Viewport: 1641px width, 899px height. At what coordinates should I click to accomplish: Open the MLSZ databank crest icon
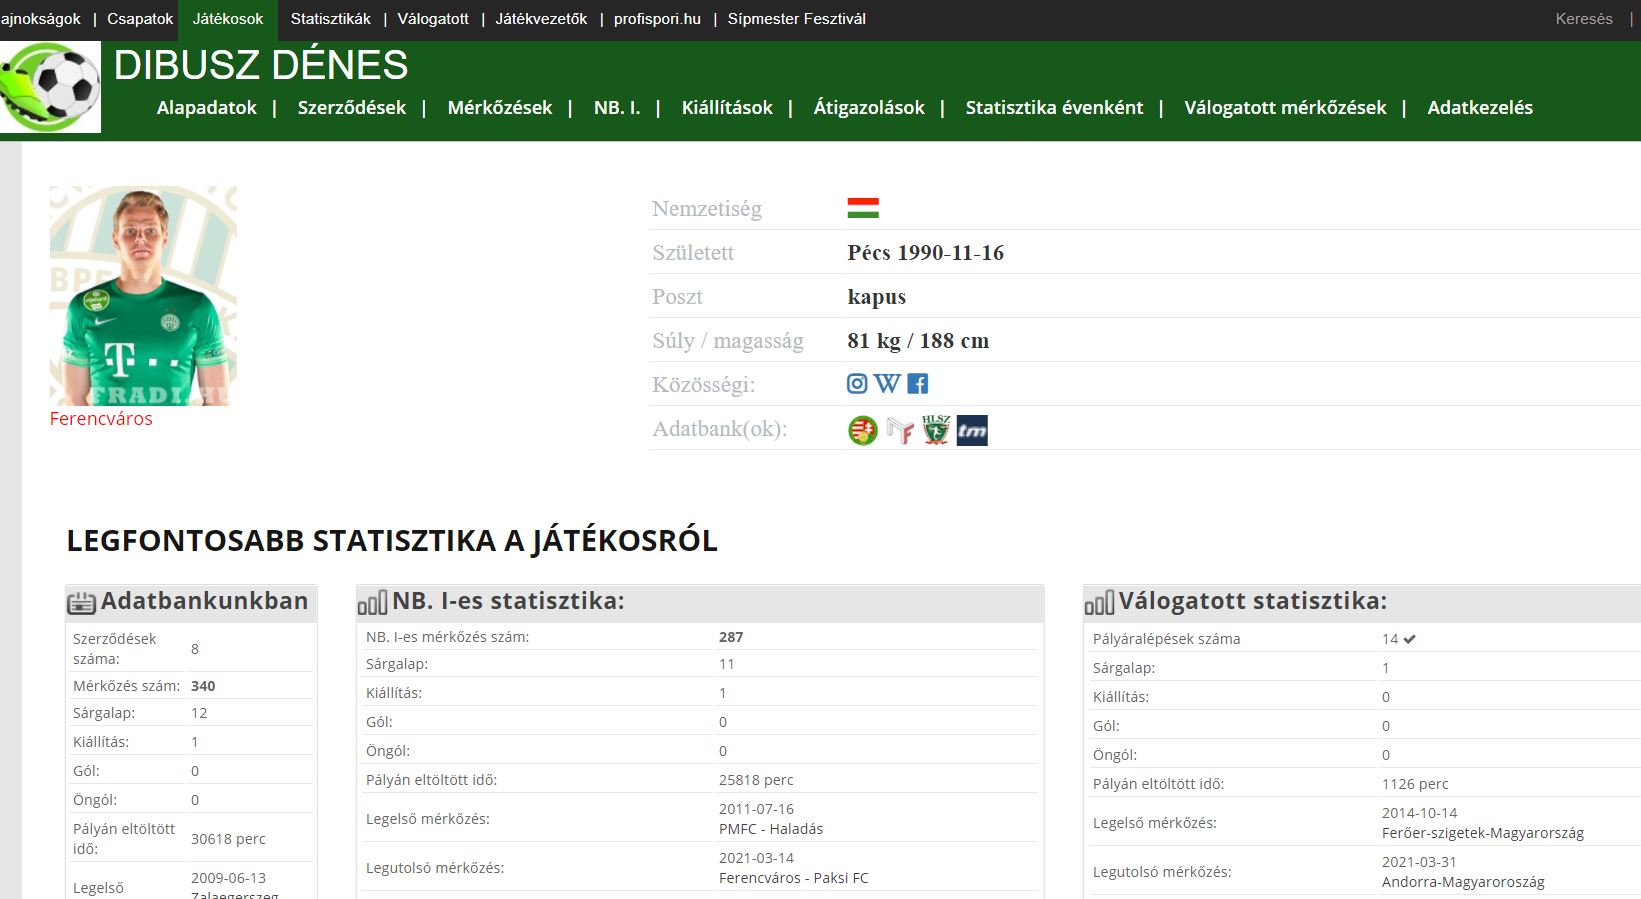(863, 430)
